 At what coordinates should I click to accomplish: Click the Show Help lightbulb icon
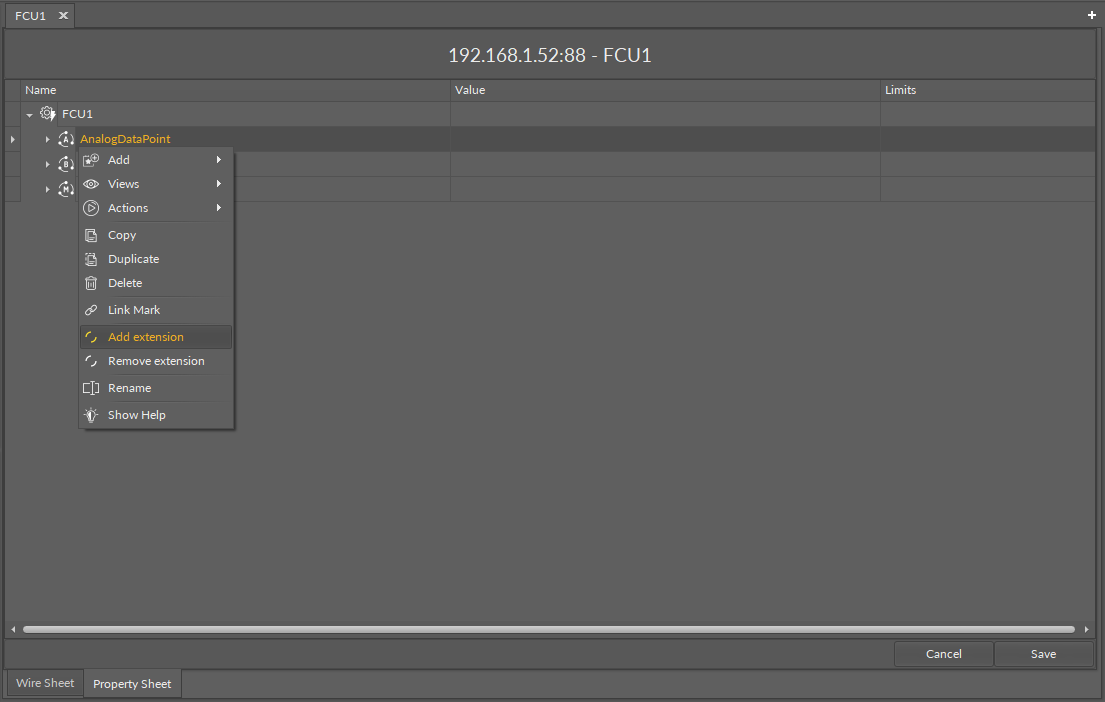click(x=91, y=415)
